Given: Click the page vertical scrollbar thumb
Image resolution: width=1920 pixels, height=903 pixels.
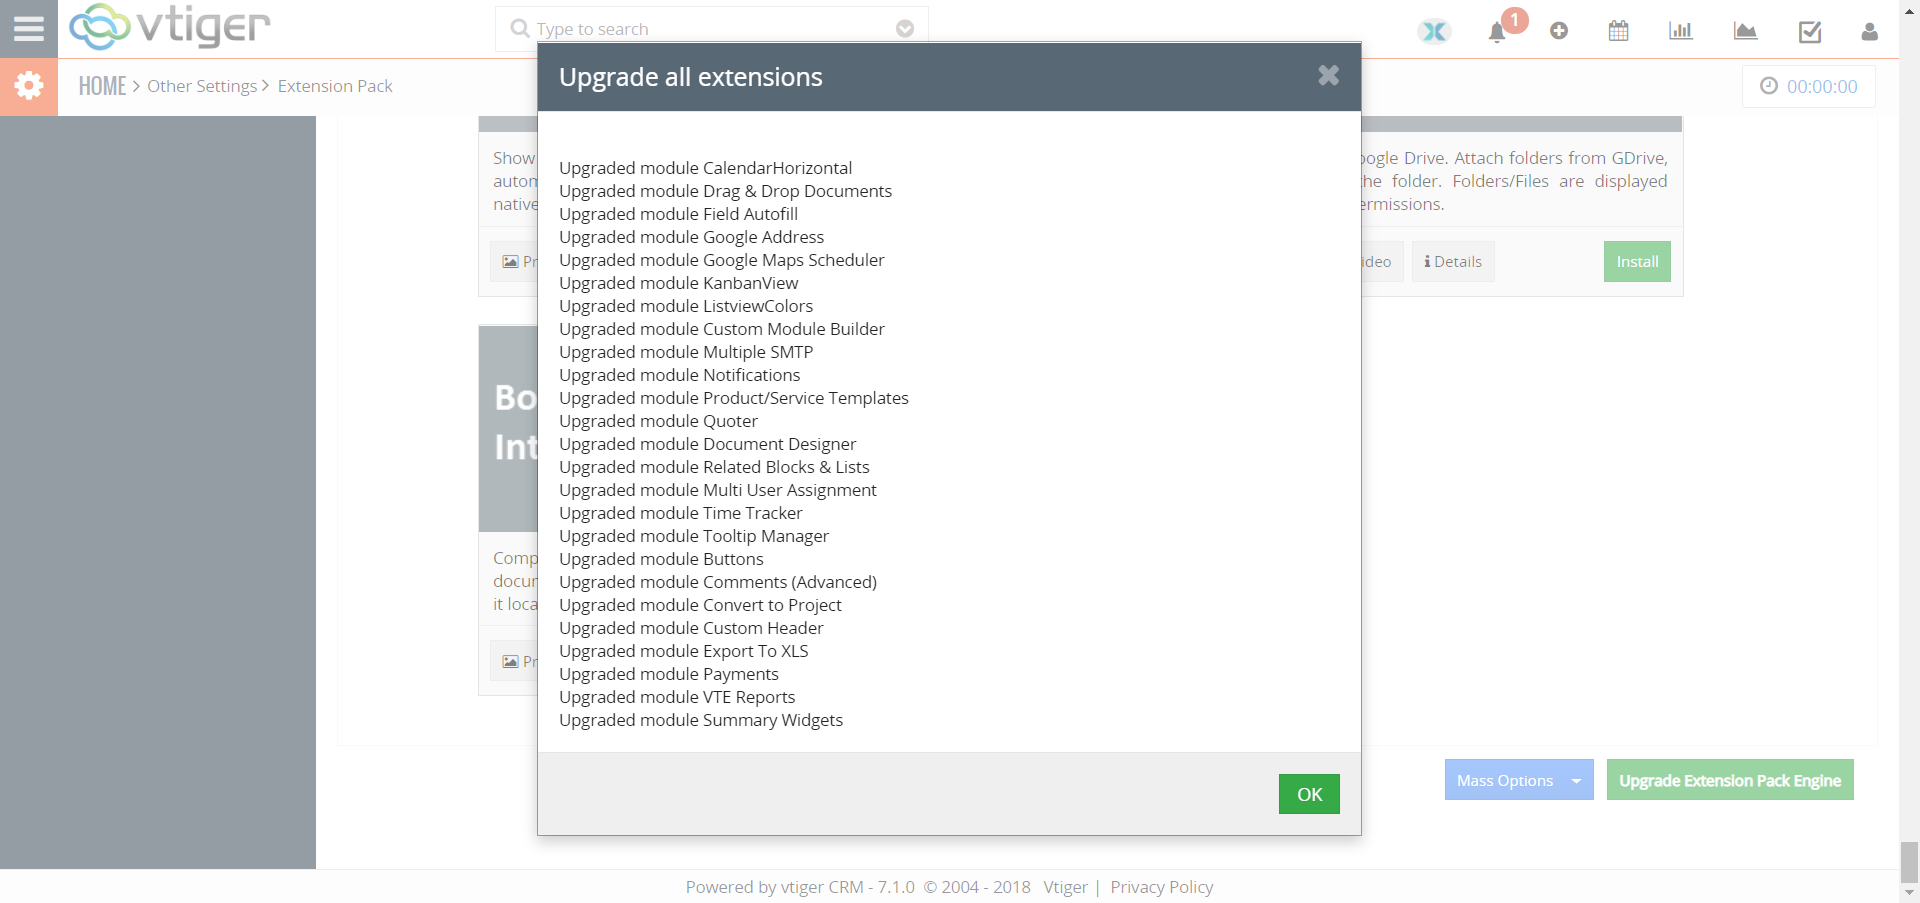Looking at the screenshot, I should [x=1909, y=862].
